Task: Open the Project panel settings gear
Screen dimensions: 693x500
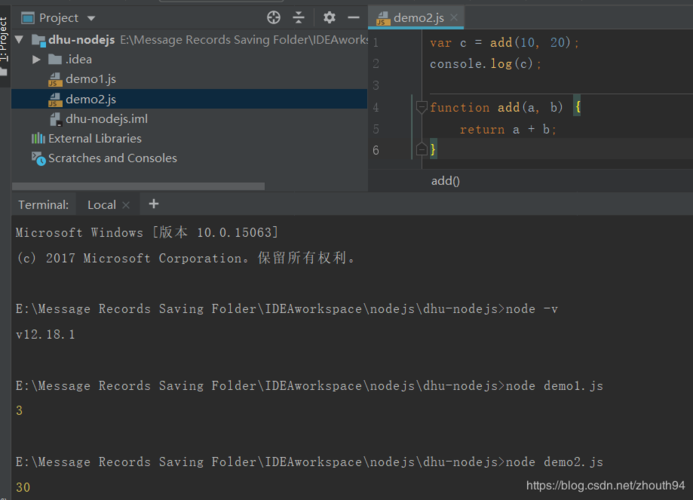Action: click(329, 17)
